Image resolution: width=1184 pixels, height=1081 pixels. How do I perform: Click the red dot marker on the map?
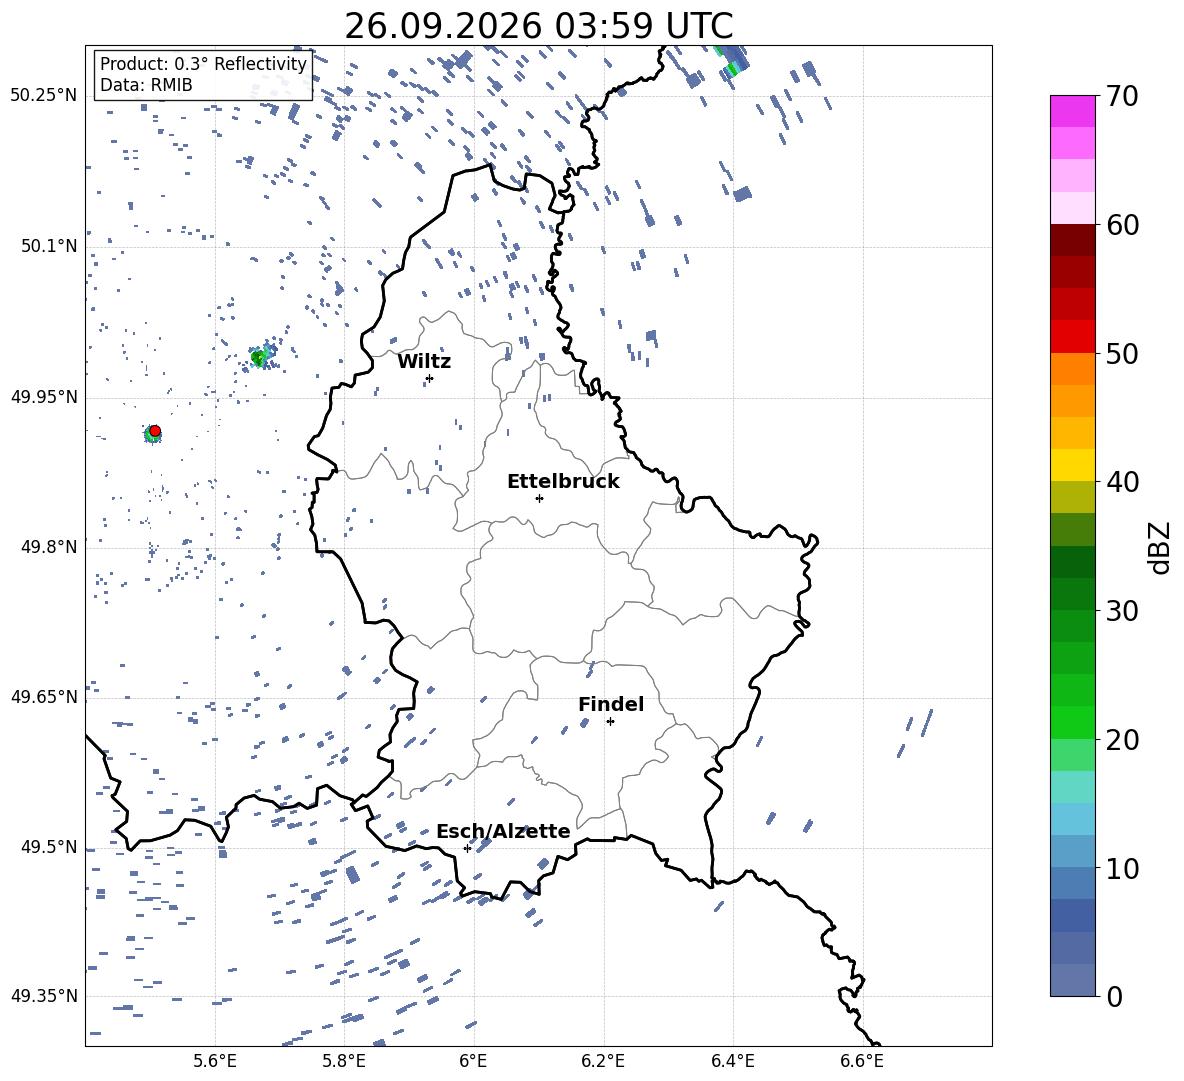pyautogui.click(x=155, y=431)
